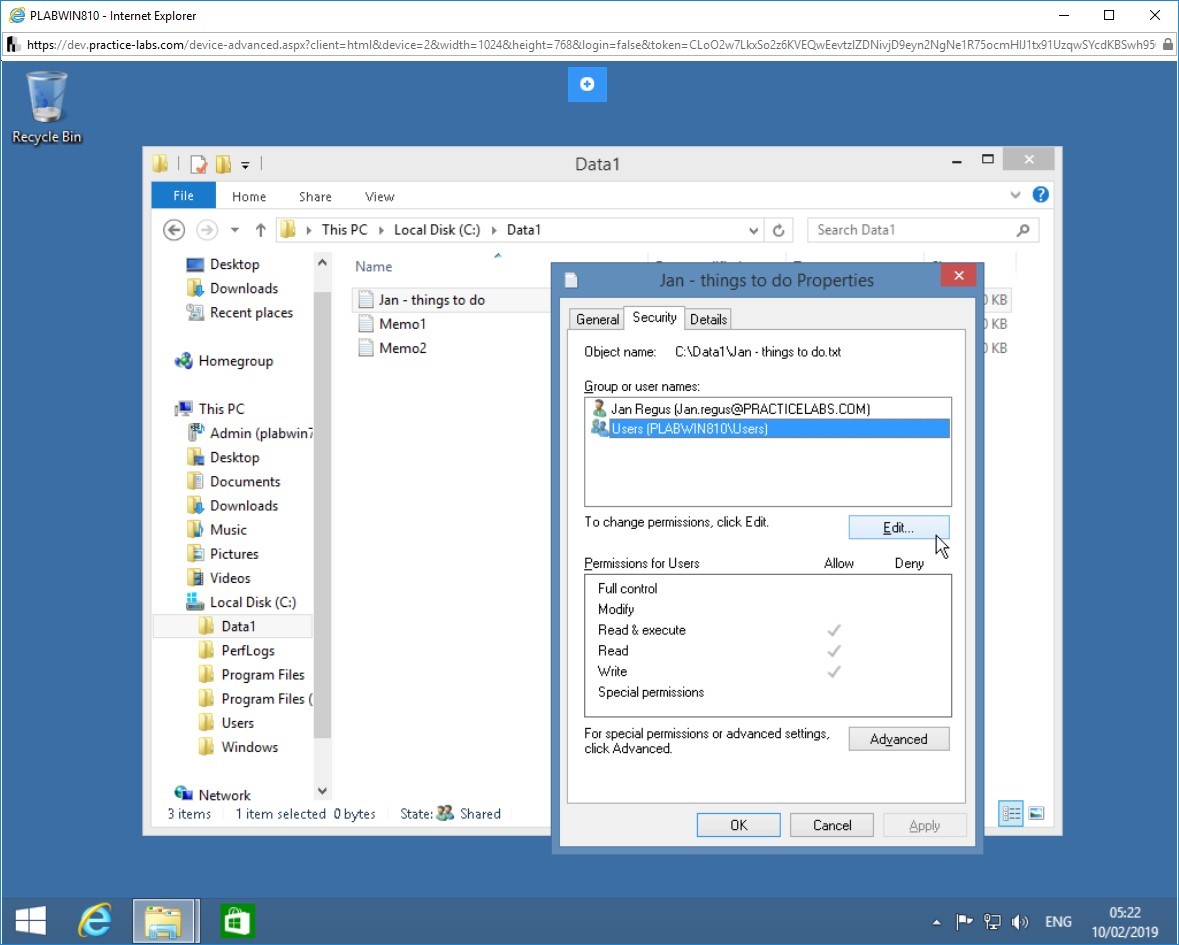The image size is (1179, 945).
Task: Open the File ribbon tab
Action: point(183,195)
